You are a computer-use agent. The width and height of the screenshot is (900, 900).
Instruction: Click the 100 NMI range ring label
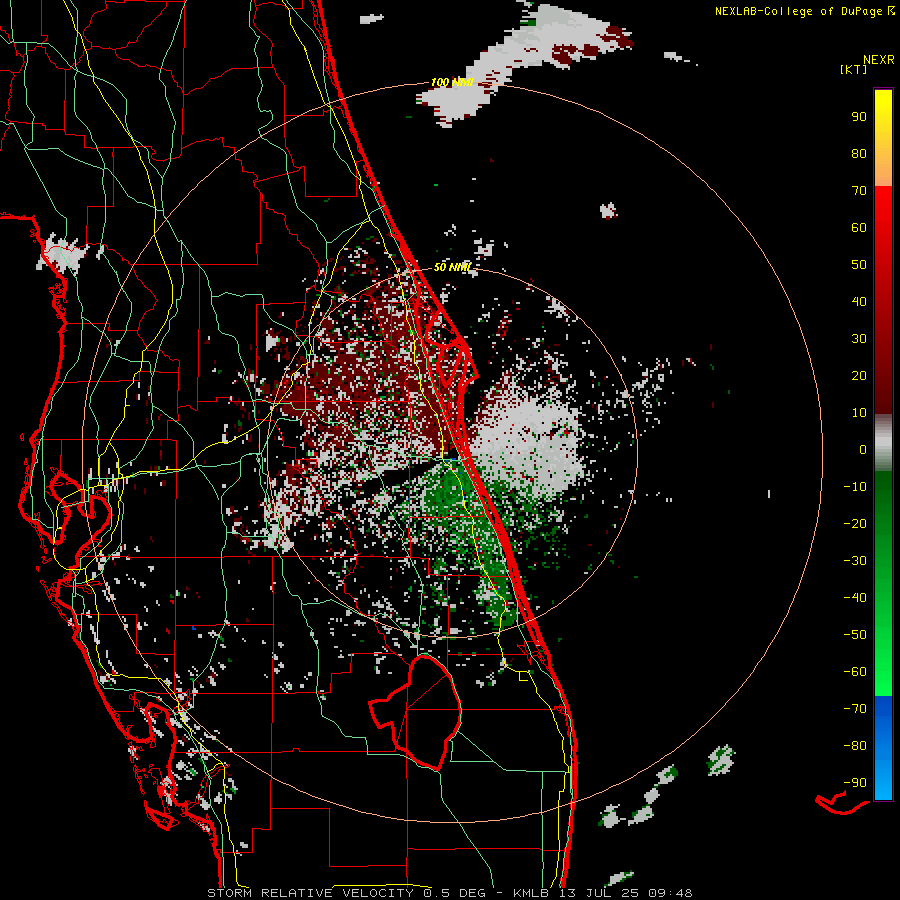coord(452,83)
